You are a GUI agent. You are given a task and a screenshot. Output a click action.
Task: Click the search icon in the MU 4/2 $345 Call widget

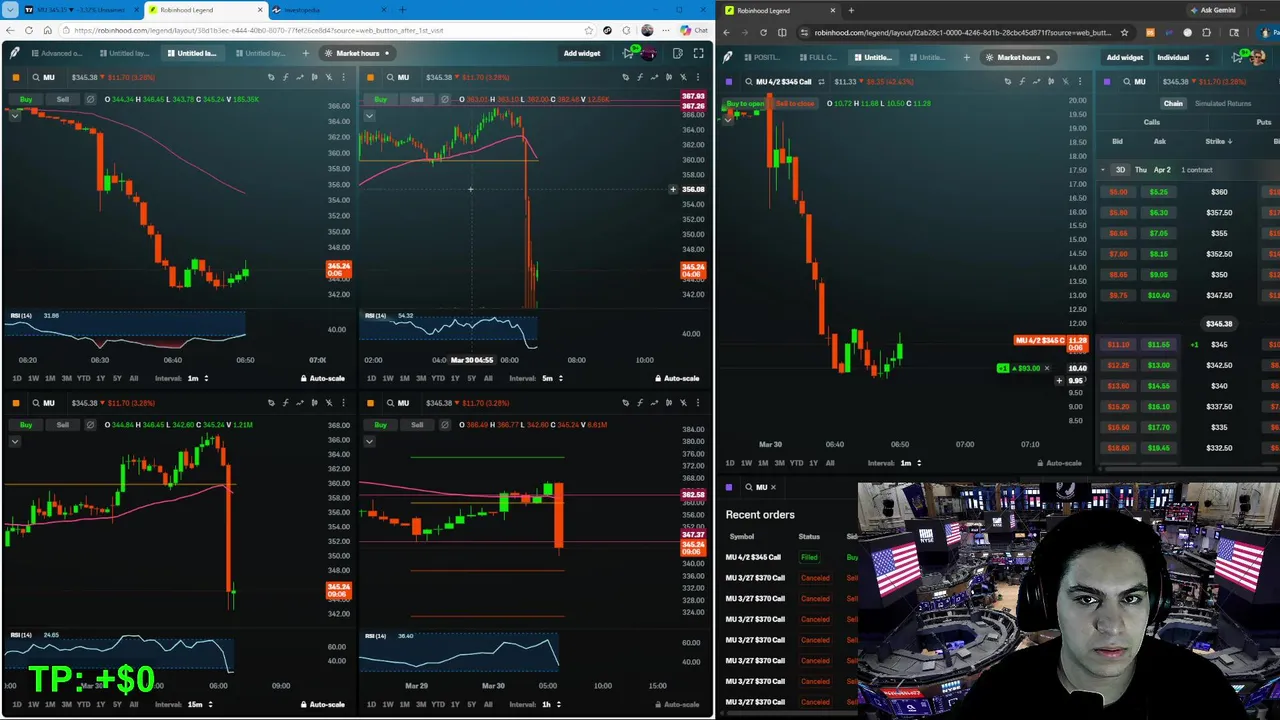pyautogui.click(x=748, y=81)
